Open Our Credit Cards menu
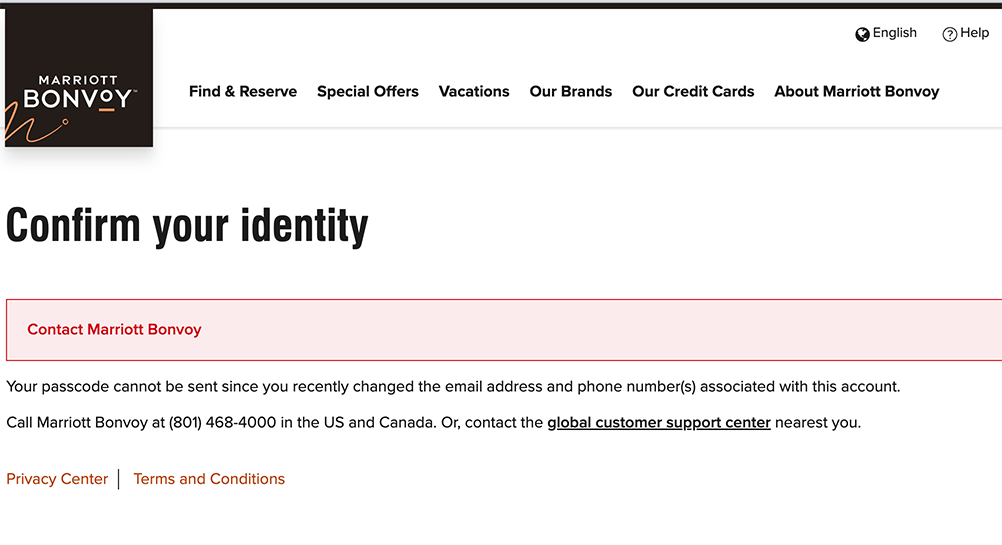Screen dimensions: 1002x545 pyautogui.click(x=693, y=91)
